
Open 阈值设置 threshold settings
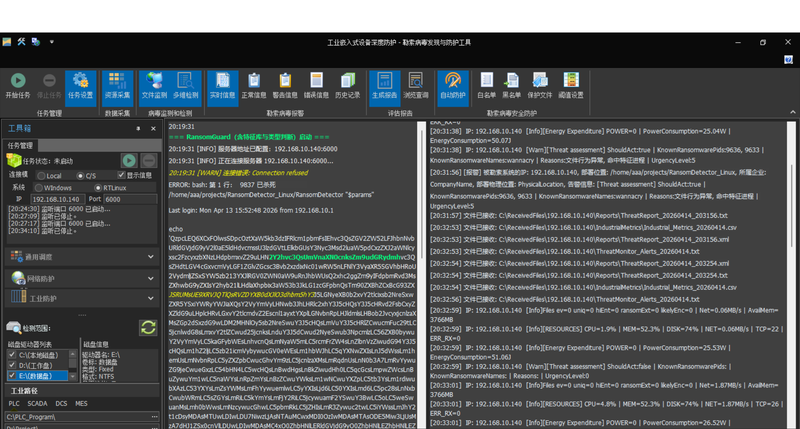tap(570, 86)
